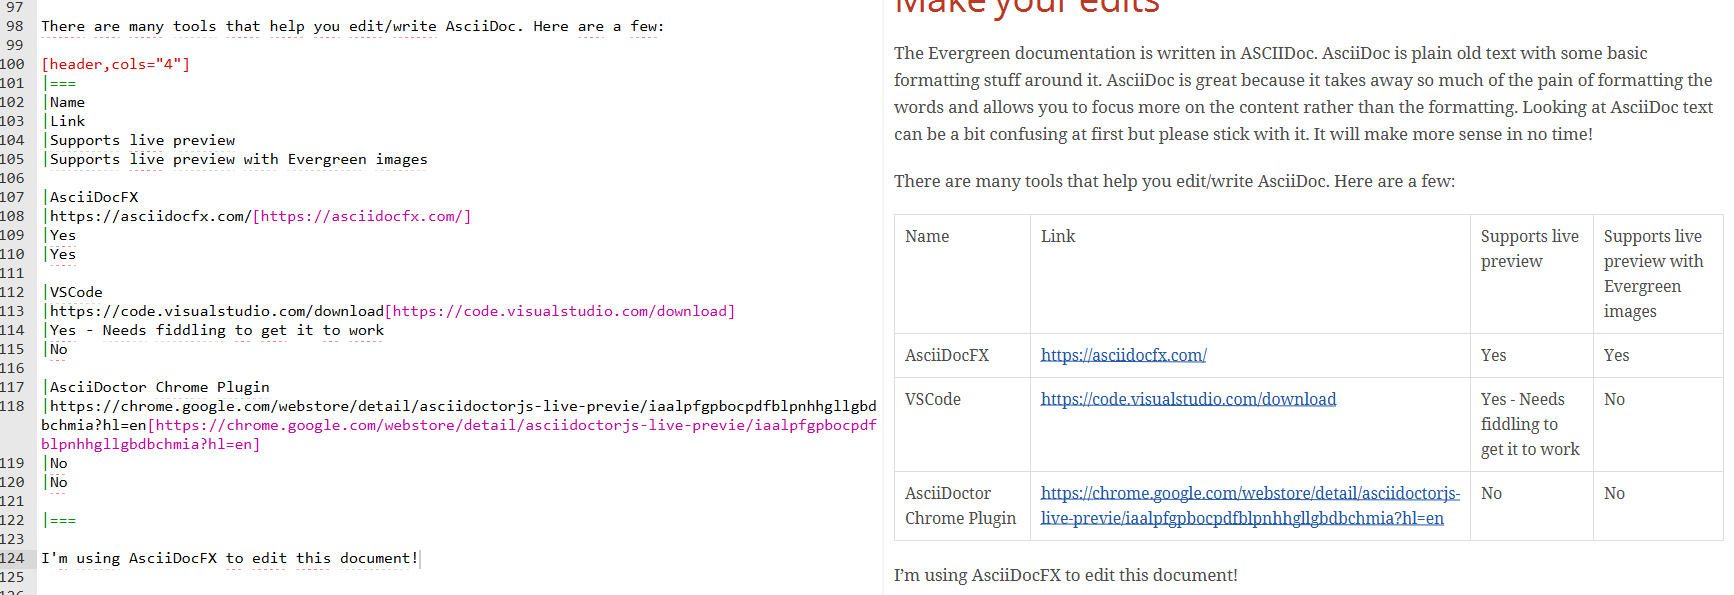Click 'I'm using AsciiDocFX' sentence in preview

pos(1065,575)
